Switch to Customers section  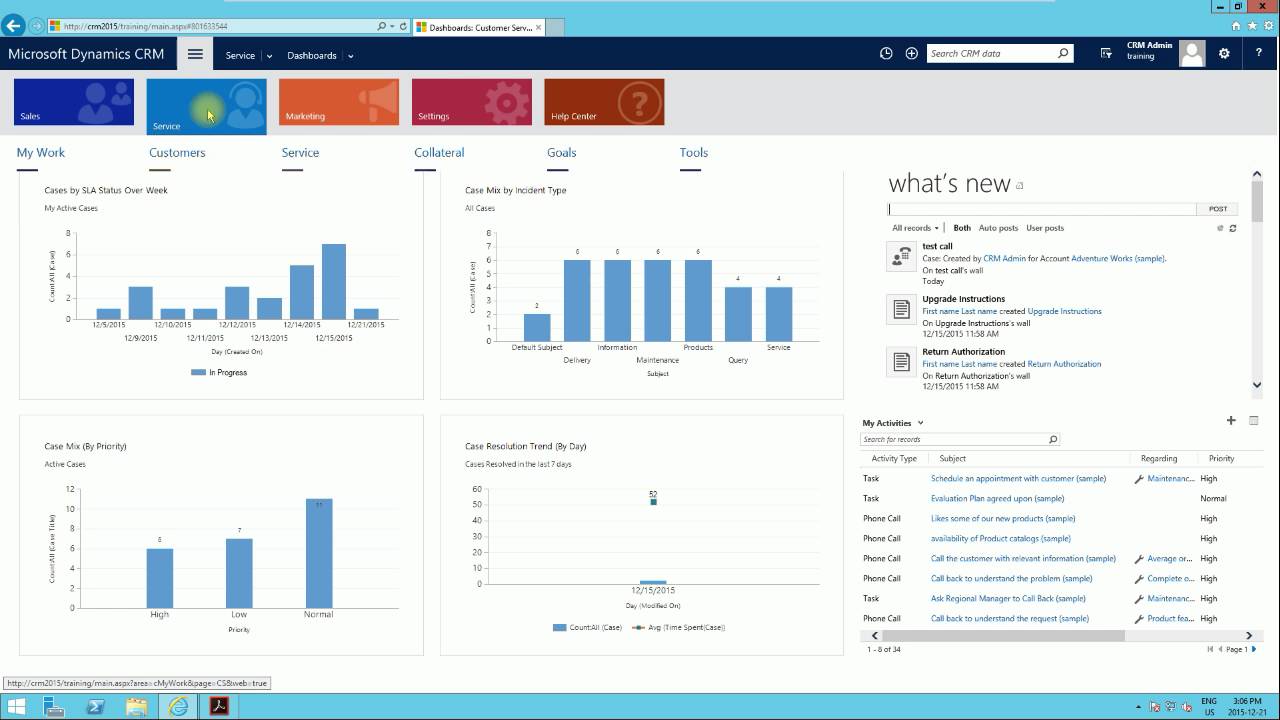177,152
